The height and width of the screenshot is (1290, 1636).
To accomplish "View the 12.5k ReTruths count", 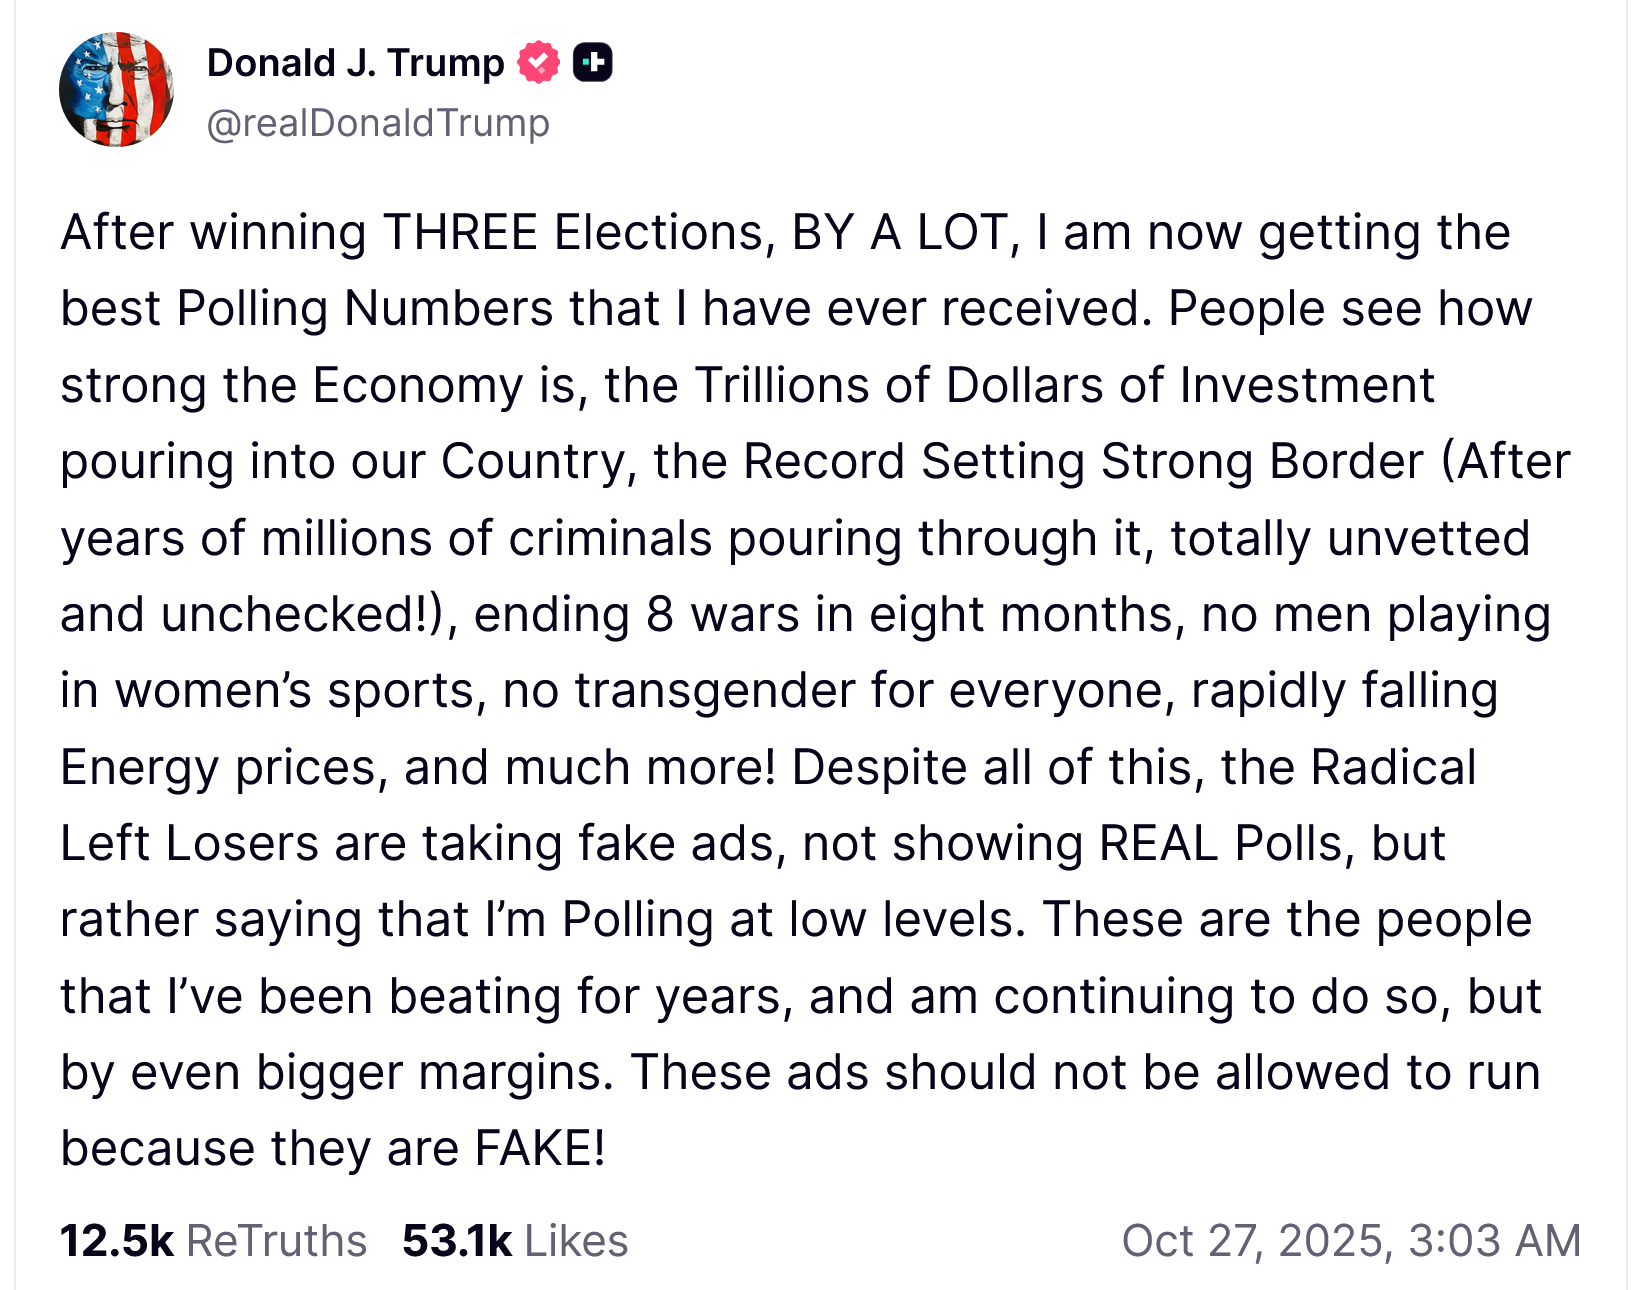I will 116,1240.
